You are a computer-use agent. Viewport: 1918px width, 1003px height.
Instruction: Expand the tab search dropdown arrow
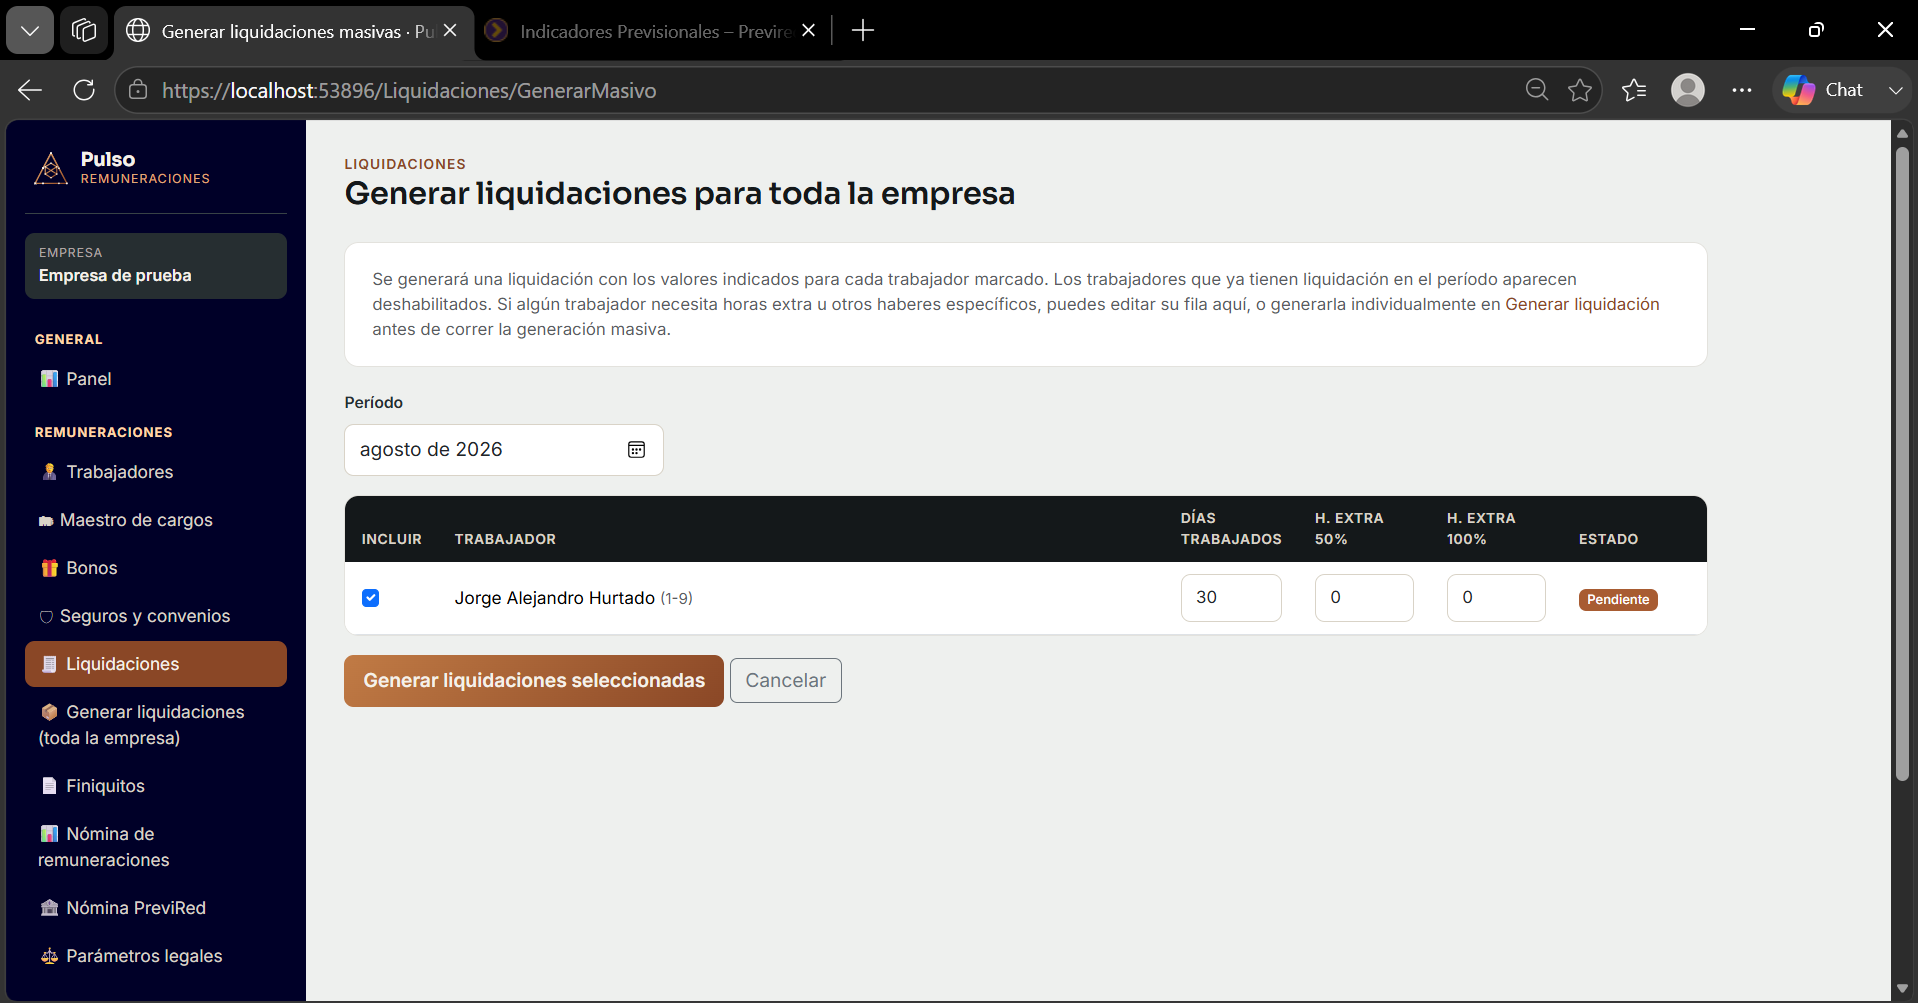(x=30, y=31)
